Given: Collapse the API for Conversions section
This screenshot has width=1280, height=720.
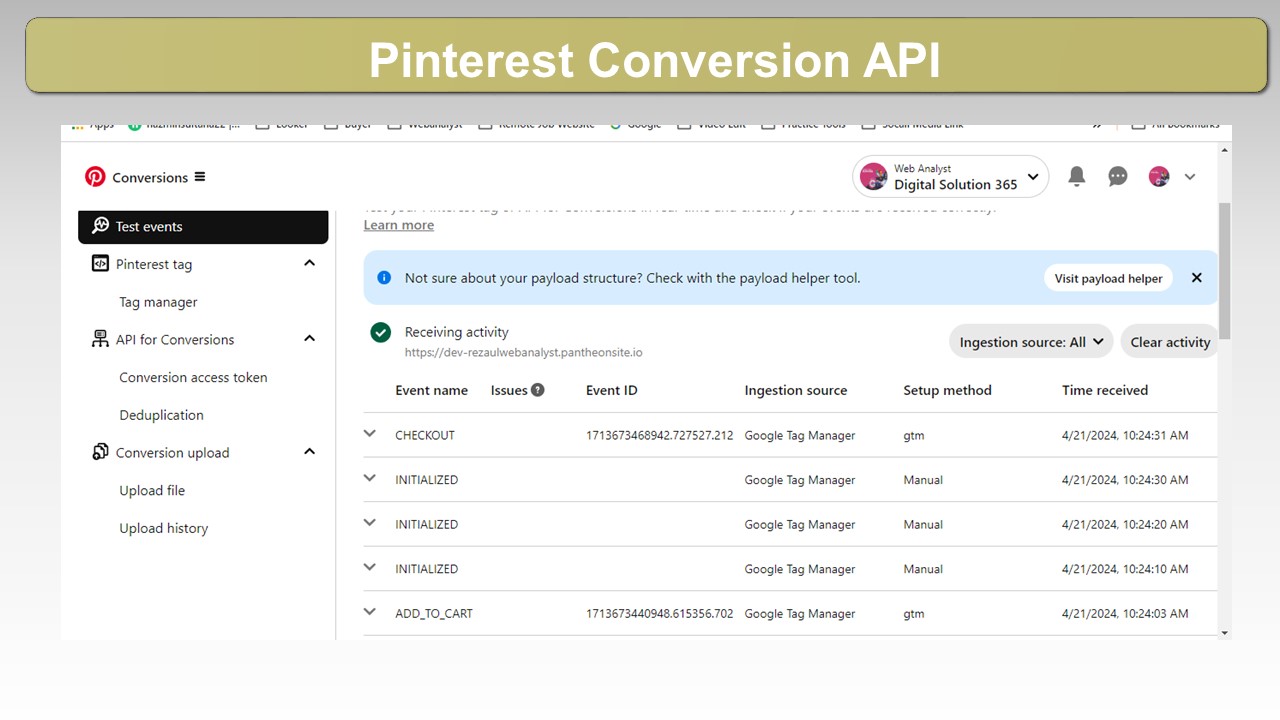Looking at the screenshot, I should [309, 338].
